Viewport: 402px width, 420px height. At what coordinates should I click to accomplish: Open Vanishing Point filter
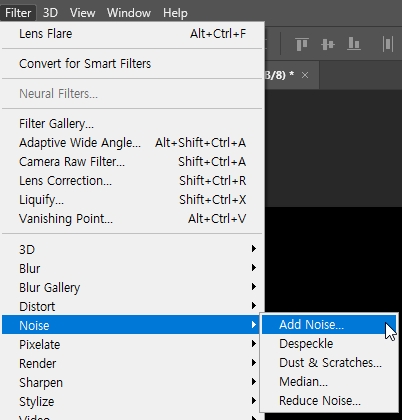[132, 219]
